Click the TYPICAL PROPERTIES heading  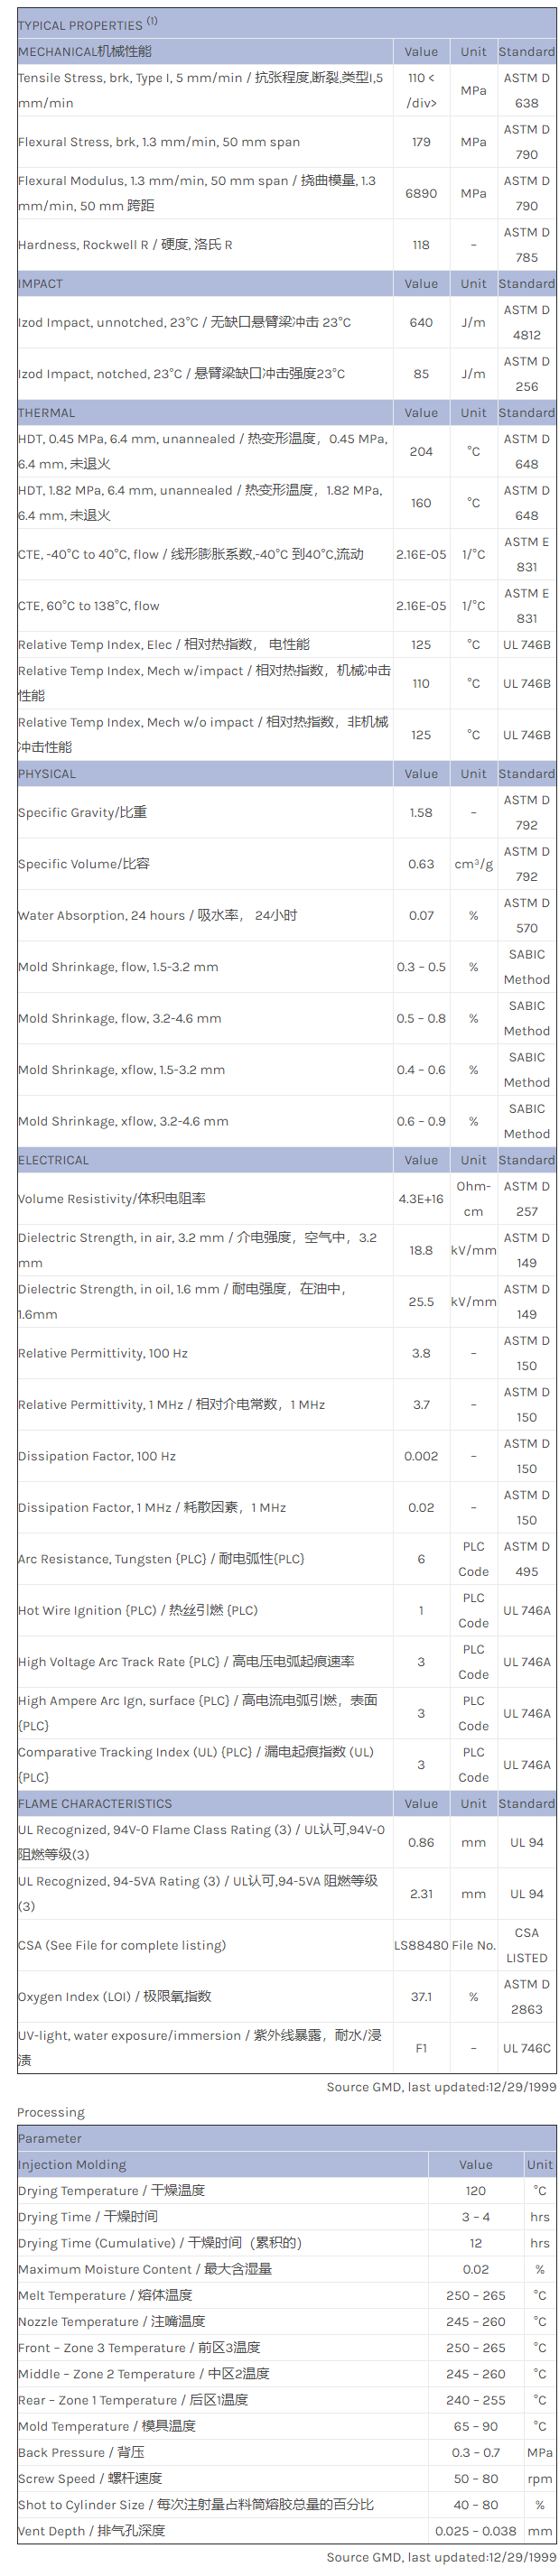[80, 25]
